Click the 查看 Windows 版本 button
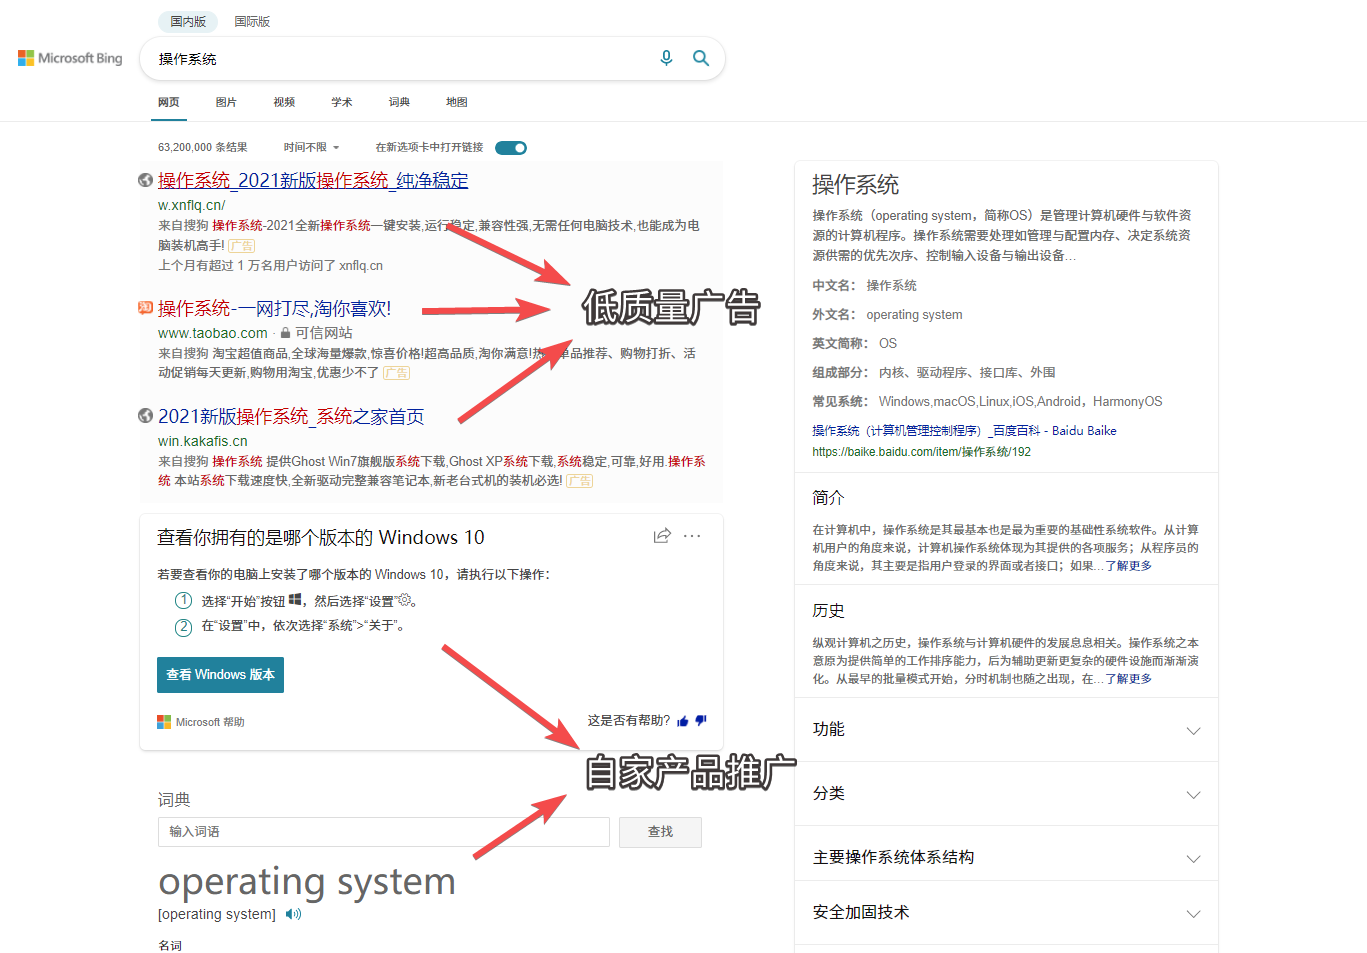The height and width of the screenshot is (953, 1367). (x=220, y=675)
